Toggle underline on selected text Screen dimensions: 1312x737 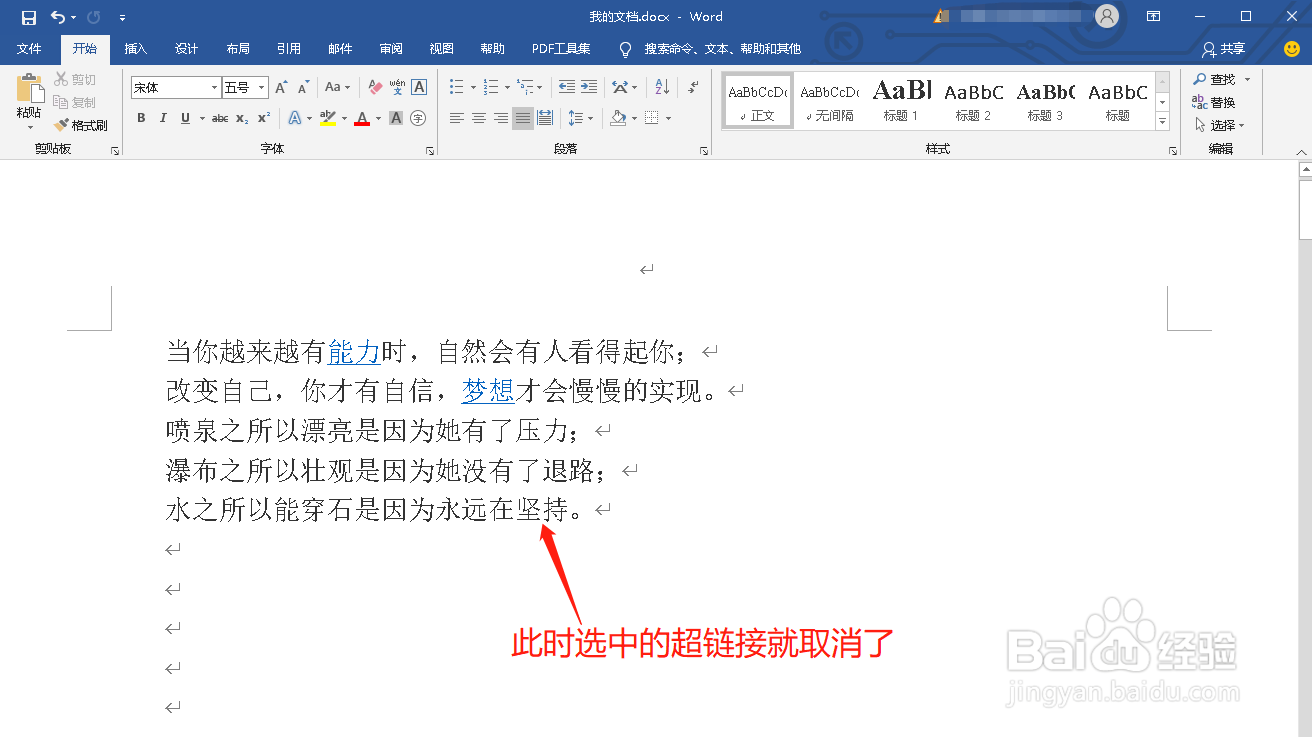click(185, 117)
